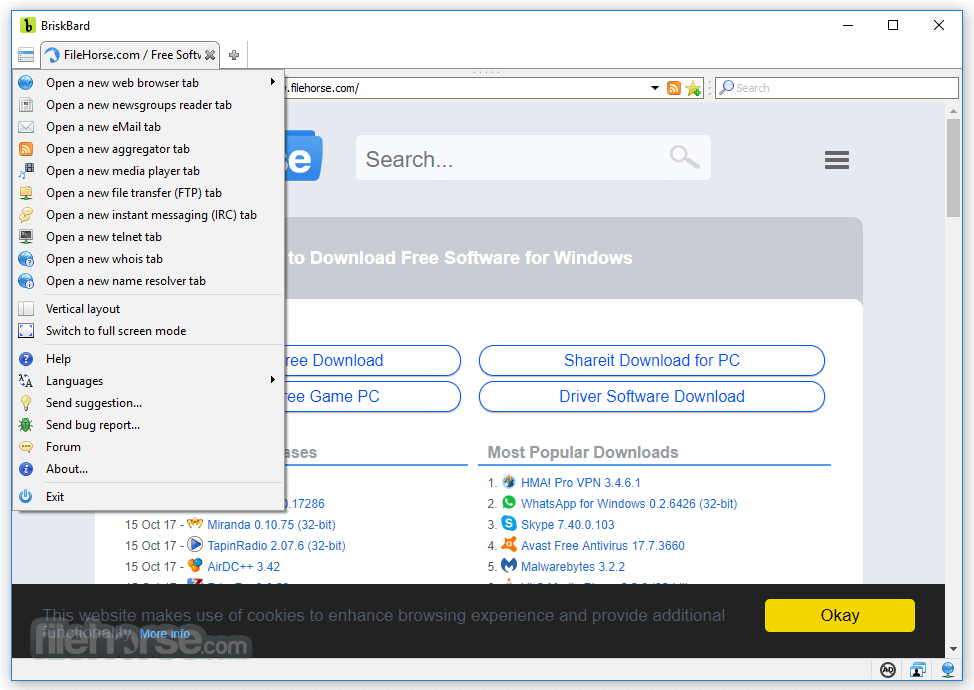The image size is (974, 690).
Task: Add a new tab with plus icon
Action: pyautogui.click(x=234, y=55)
